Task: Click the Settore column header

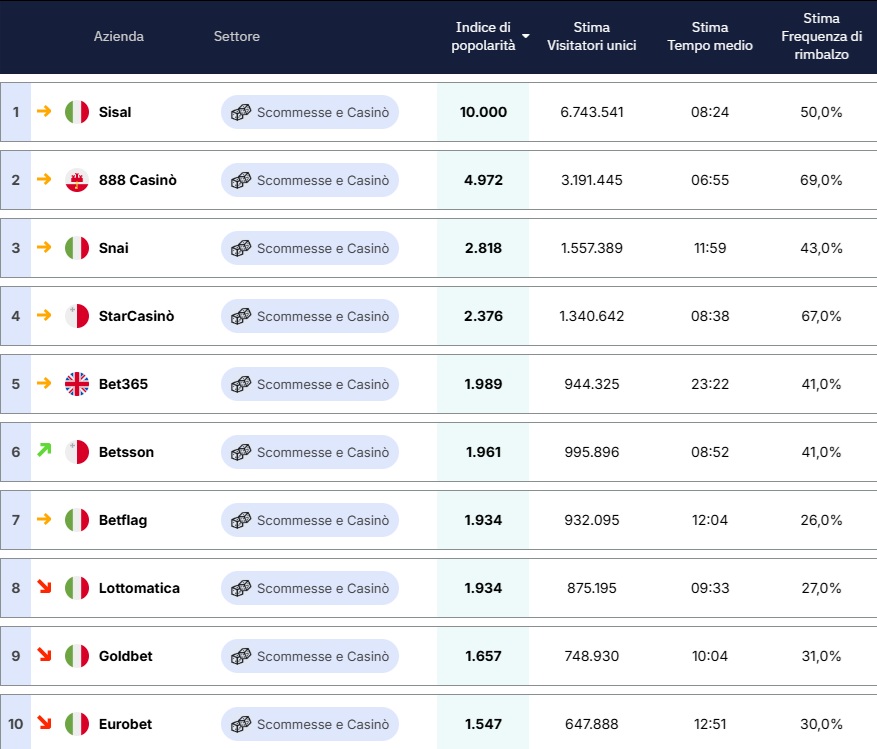Action: coord(236,36)
